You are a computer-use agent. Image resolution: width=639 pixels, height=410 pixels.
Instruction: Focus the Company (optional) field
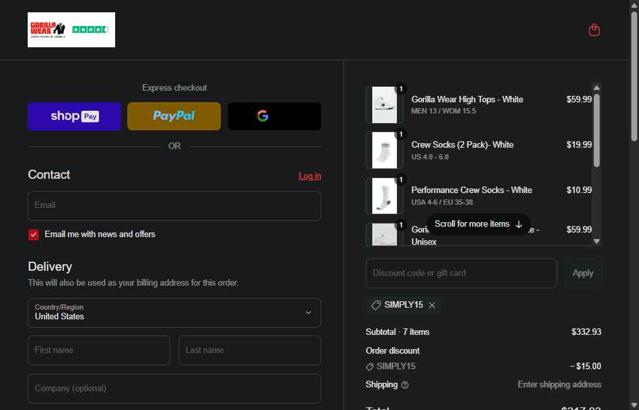pos(174,388)
